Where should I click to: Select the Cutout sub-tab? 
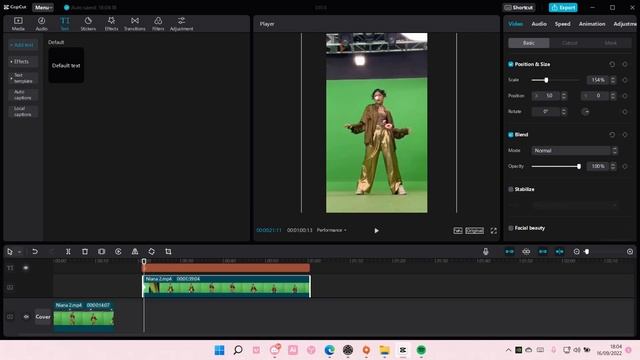coord(570,43)
